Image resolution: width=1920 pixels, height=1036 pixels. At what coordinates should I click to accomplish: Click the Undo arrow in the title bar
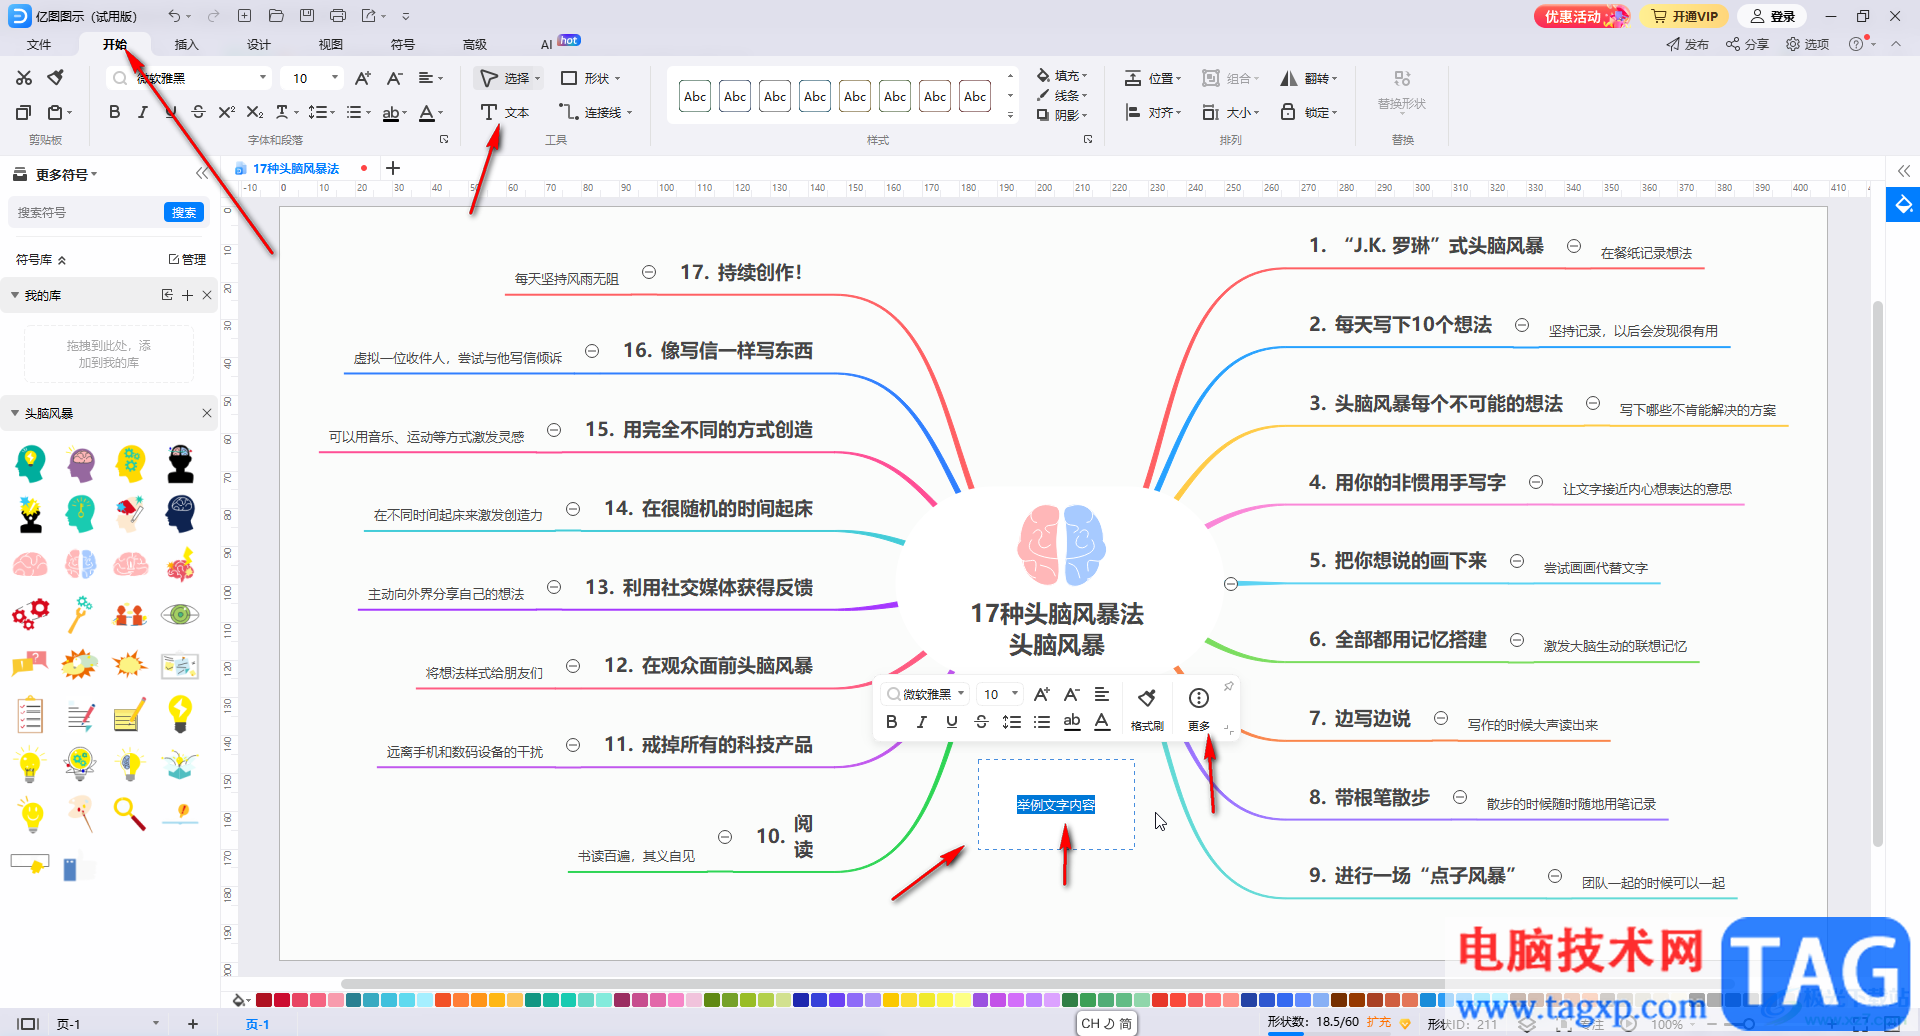(x=175, y=16)
